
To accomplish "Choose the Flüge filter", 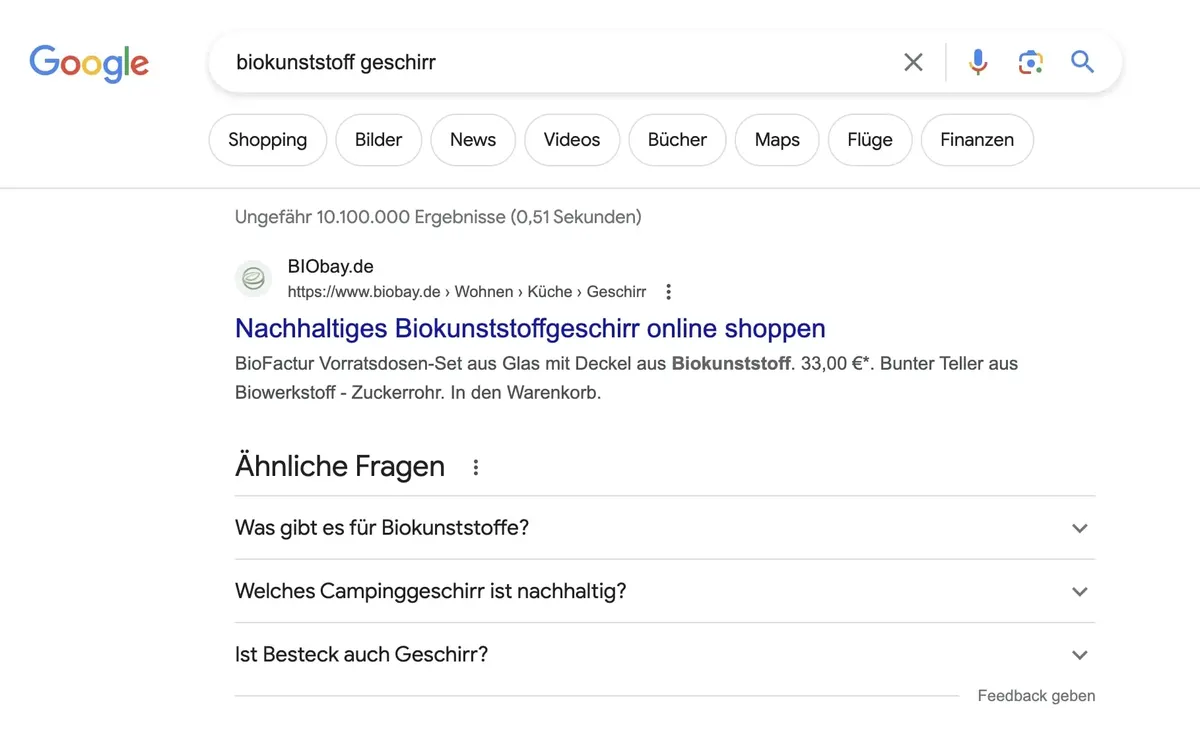I will (870, 140).
